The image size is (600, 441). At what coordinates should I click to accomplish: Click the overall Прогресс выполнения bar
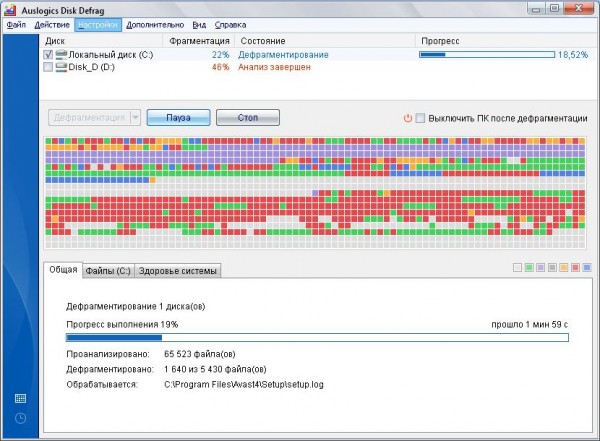tap(317, 337)
